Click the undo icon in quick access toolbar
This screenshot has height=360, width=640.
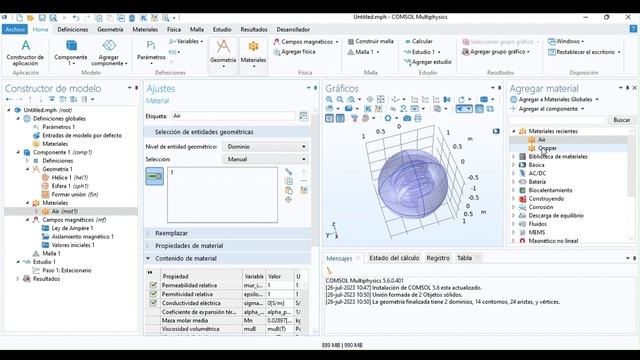click(76, 18)
